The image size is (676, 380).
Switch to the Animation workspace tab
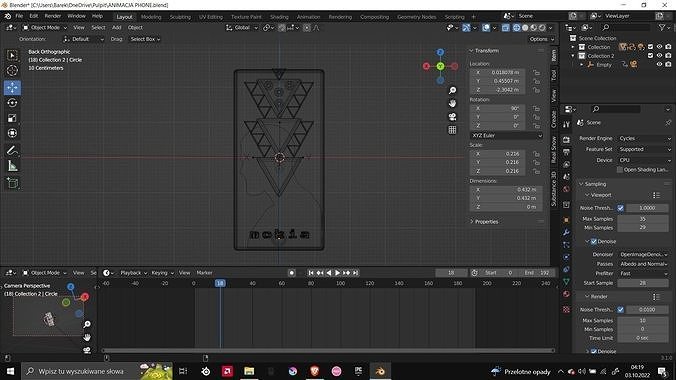(308, 17)
